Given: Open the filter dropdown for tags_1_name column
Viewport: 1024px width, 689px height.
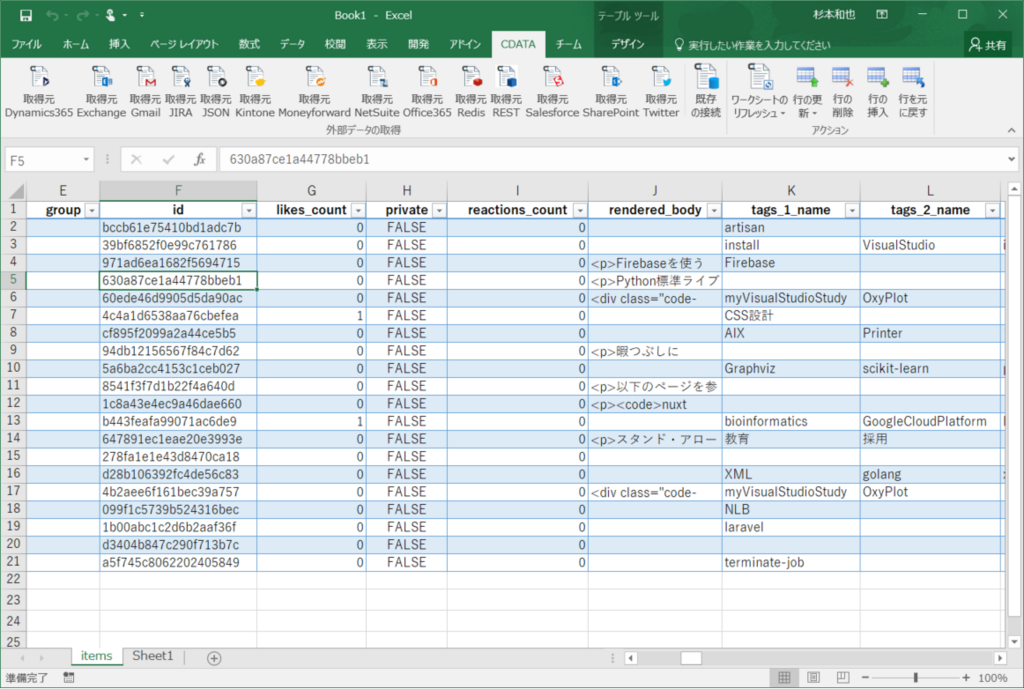Looking at the screenshot, I should pyautogui.click(x=852, y=210).
